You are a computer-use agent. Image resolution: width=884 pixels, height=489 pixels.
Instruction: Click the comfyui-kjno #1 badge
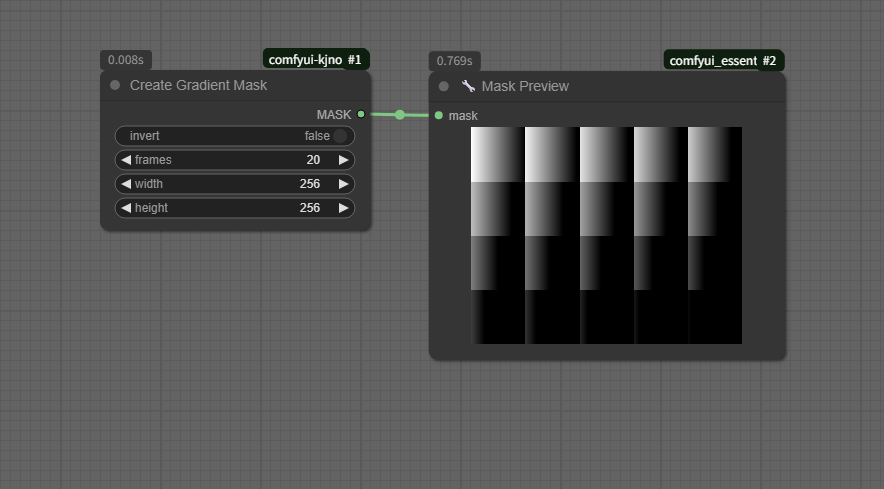click(x=315, y=60)
